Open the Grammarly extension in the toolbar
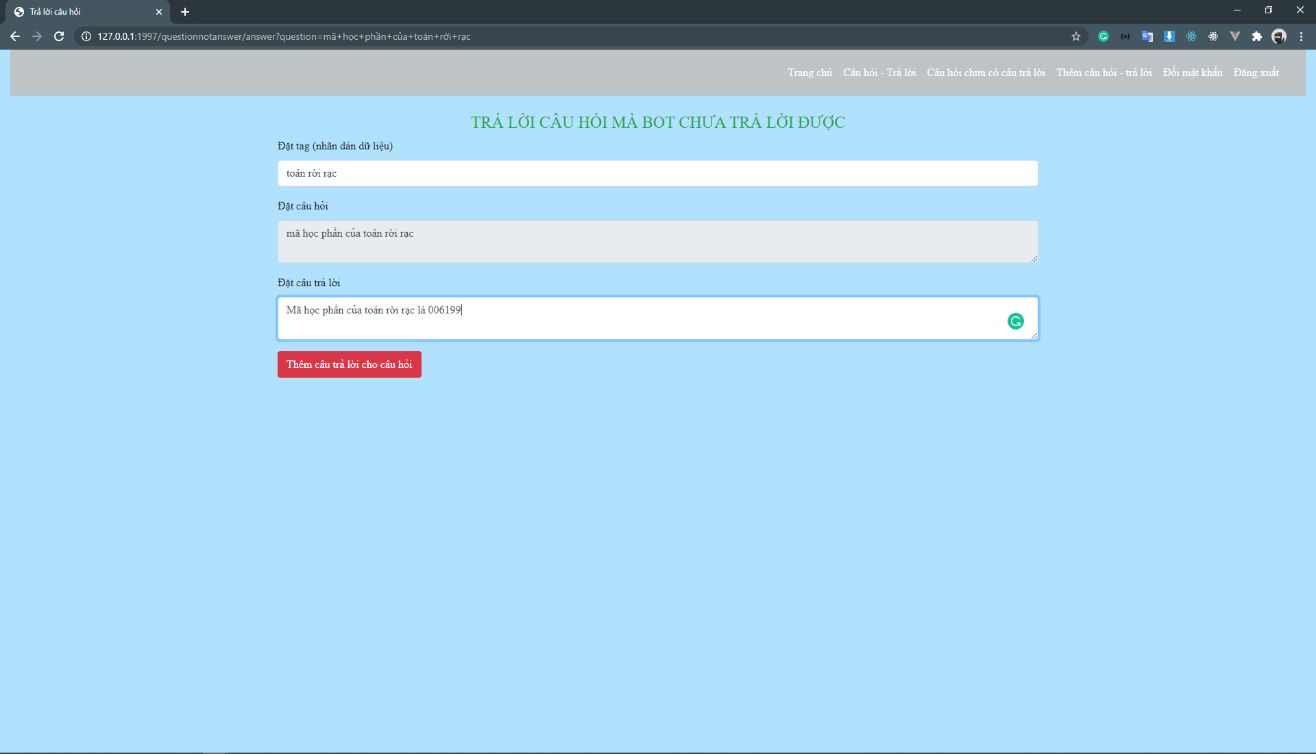The height and width of the screenshot is (754, 1316). [x=1103, y=36]
